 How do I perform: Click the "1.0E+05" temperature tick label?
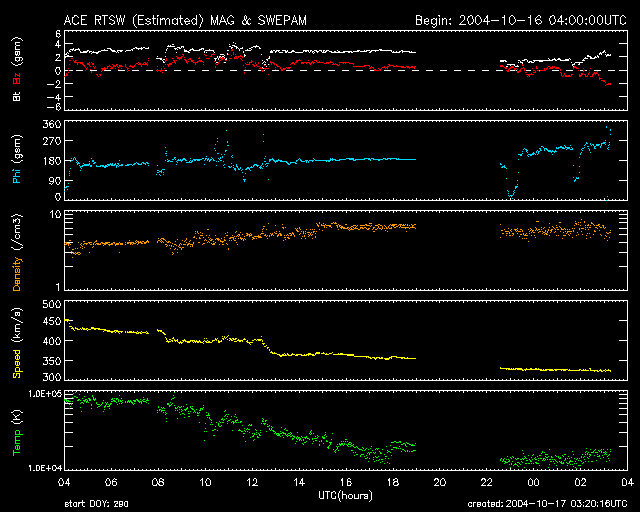pos(45,394)
